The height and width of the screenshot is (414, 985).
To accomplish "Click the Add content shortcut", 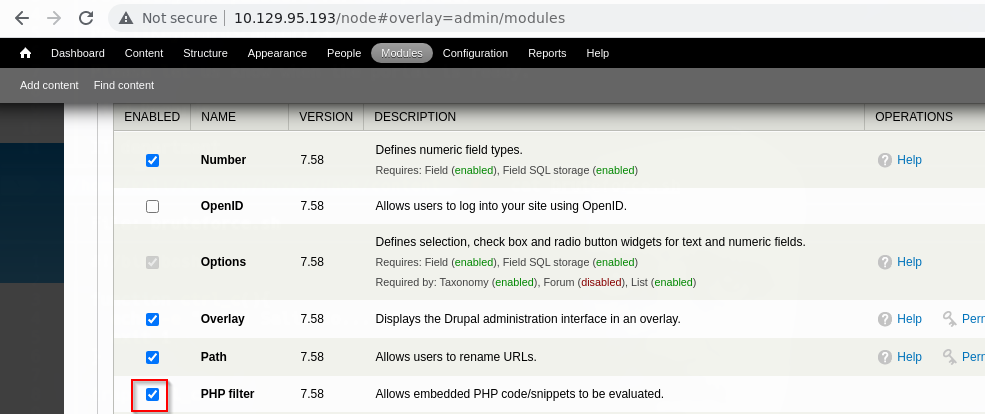I will [x=49, y=85].
